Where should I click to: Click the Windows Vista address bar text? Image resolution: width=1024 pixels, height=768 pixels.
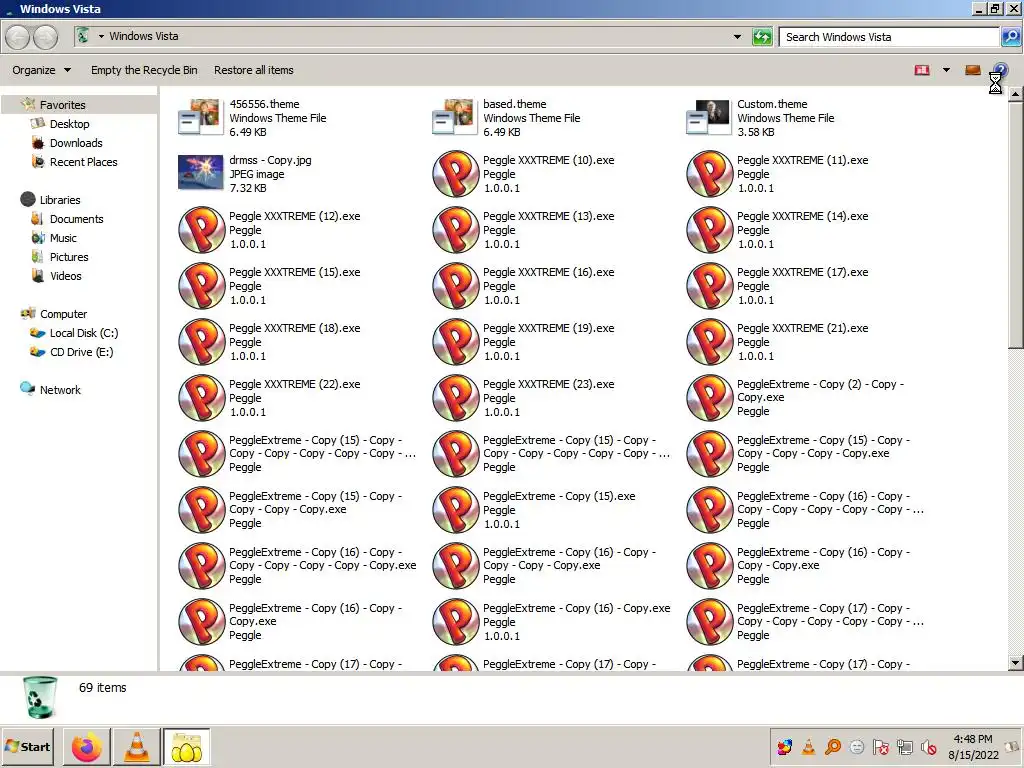(x=144, y=36)
